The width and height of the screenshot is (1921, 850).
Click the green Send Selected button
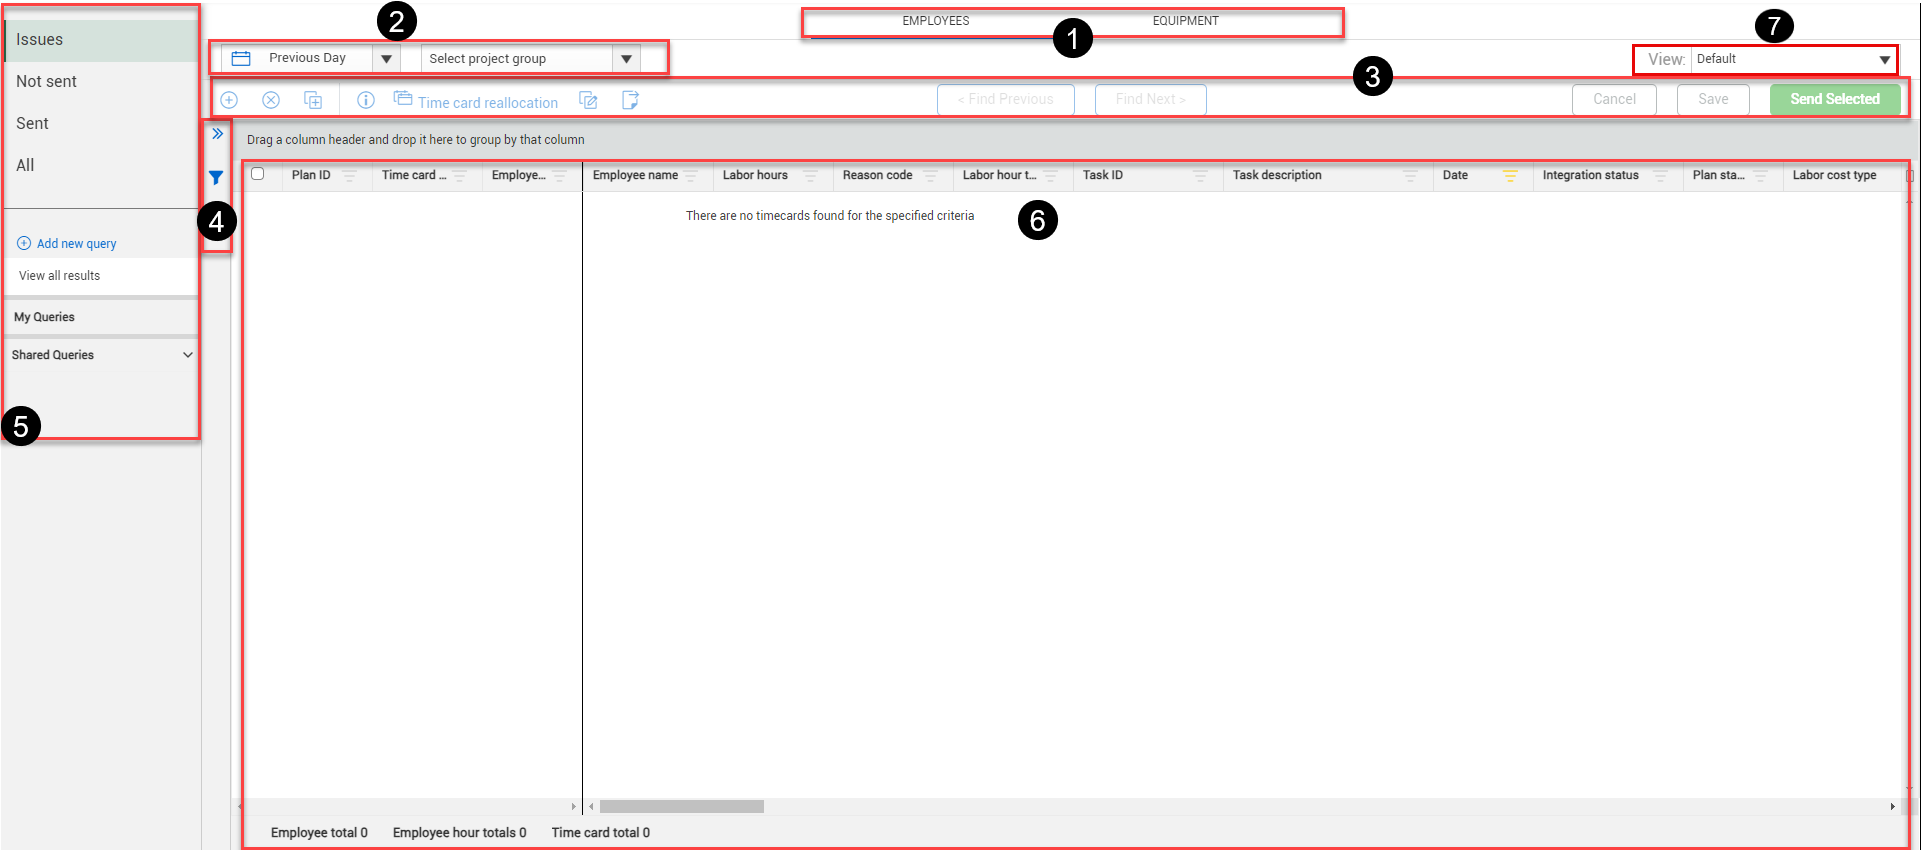click(1835, 99)
